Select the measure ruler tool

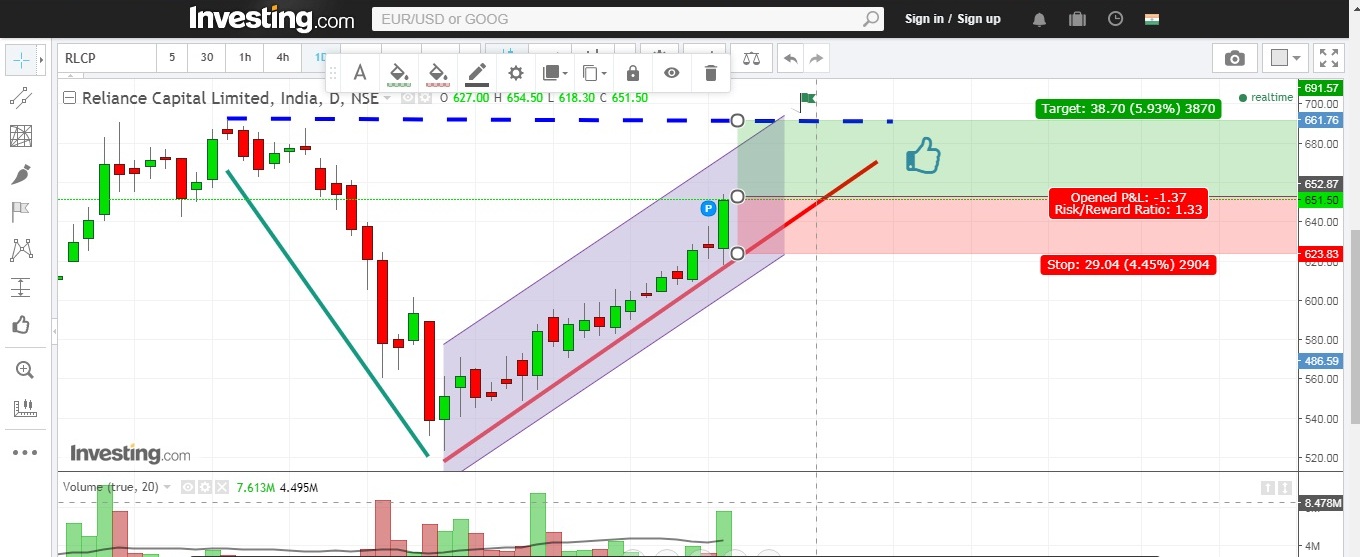coord(24,408)
